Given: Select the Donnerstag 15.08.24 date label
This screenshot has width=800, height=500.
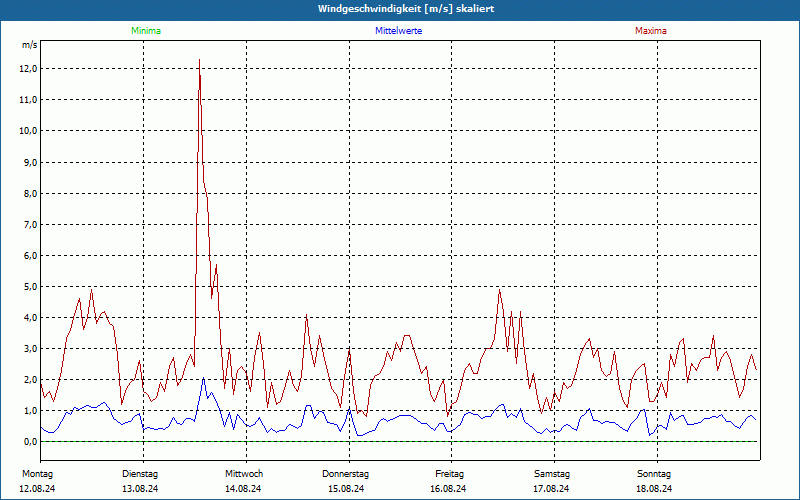Looking at the screenshot, I should [345, 481].
